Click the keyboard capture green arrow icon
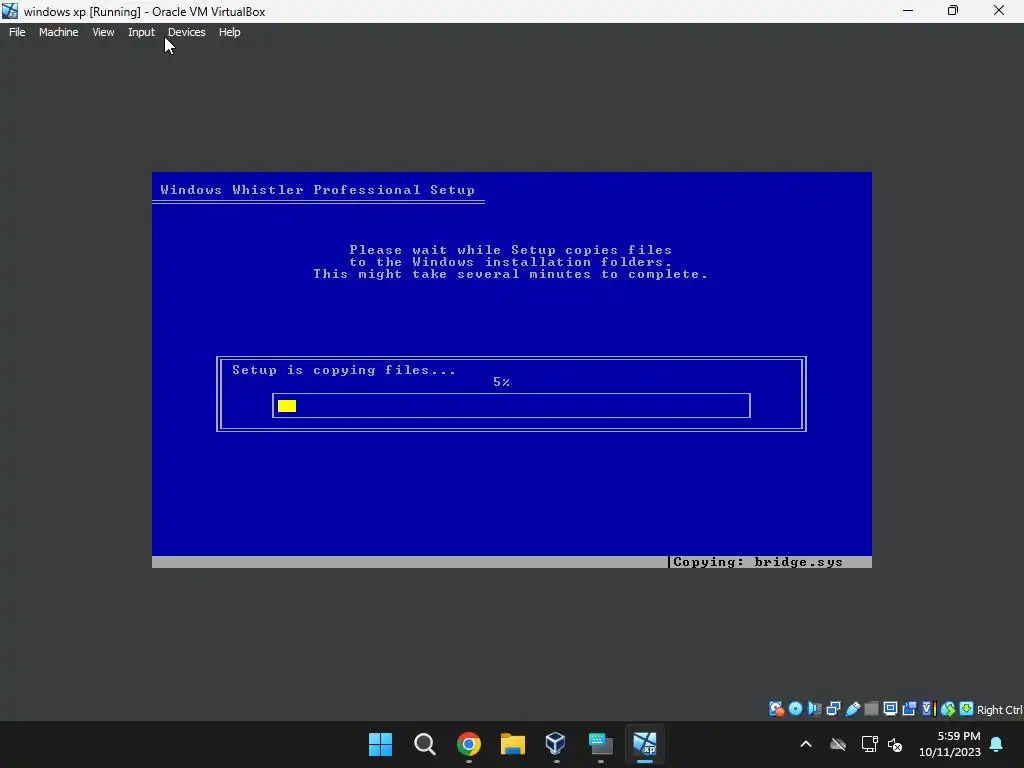The image size is (1024, 768). pyautogui.click(x=967, y=709)
